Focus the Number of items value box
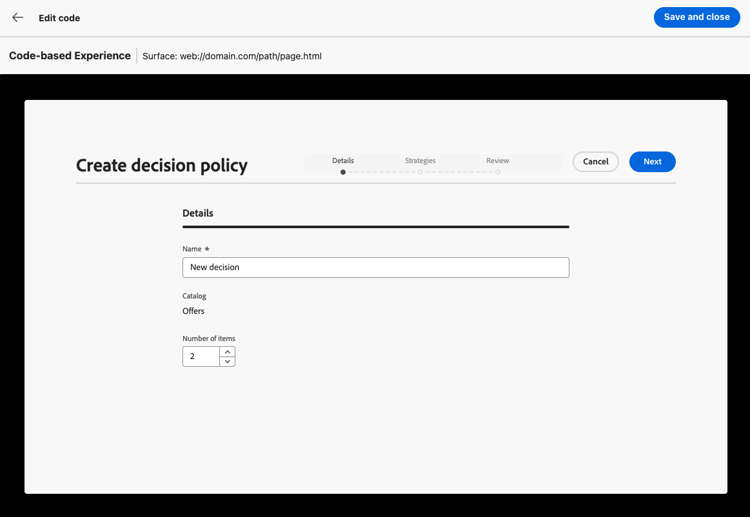The width and height of the screenshot is (750, 517). coord(201,357)
